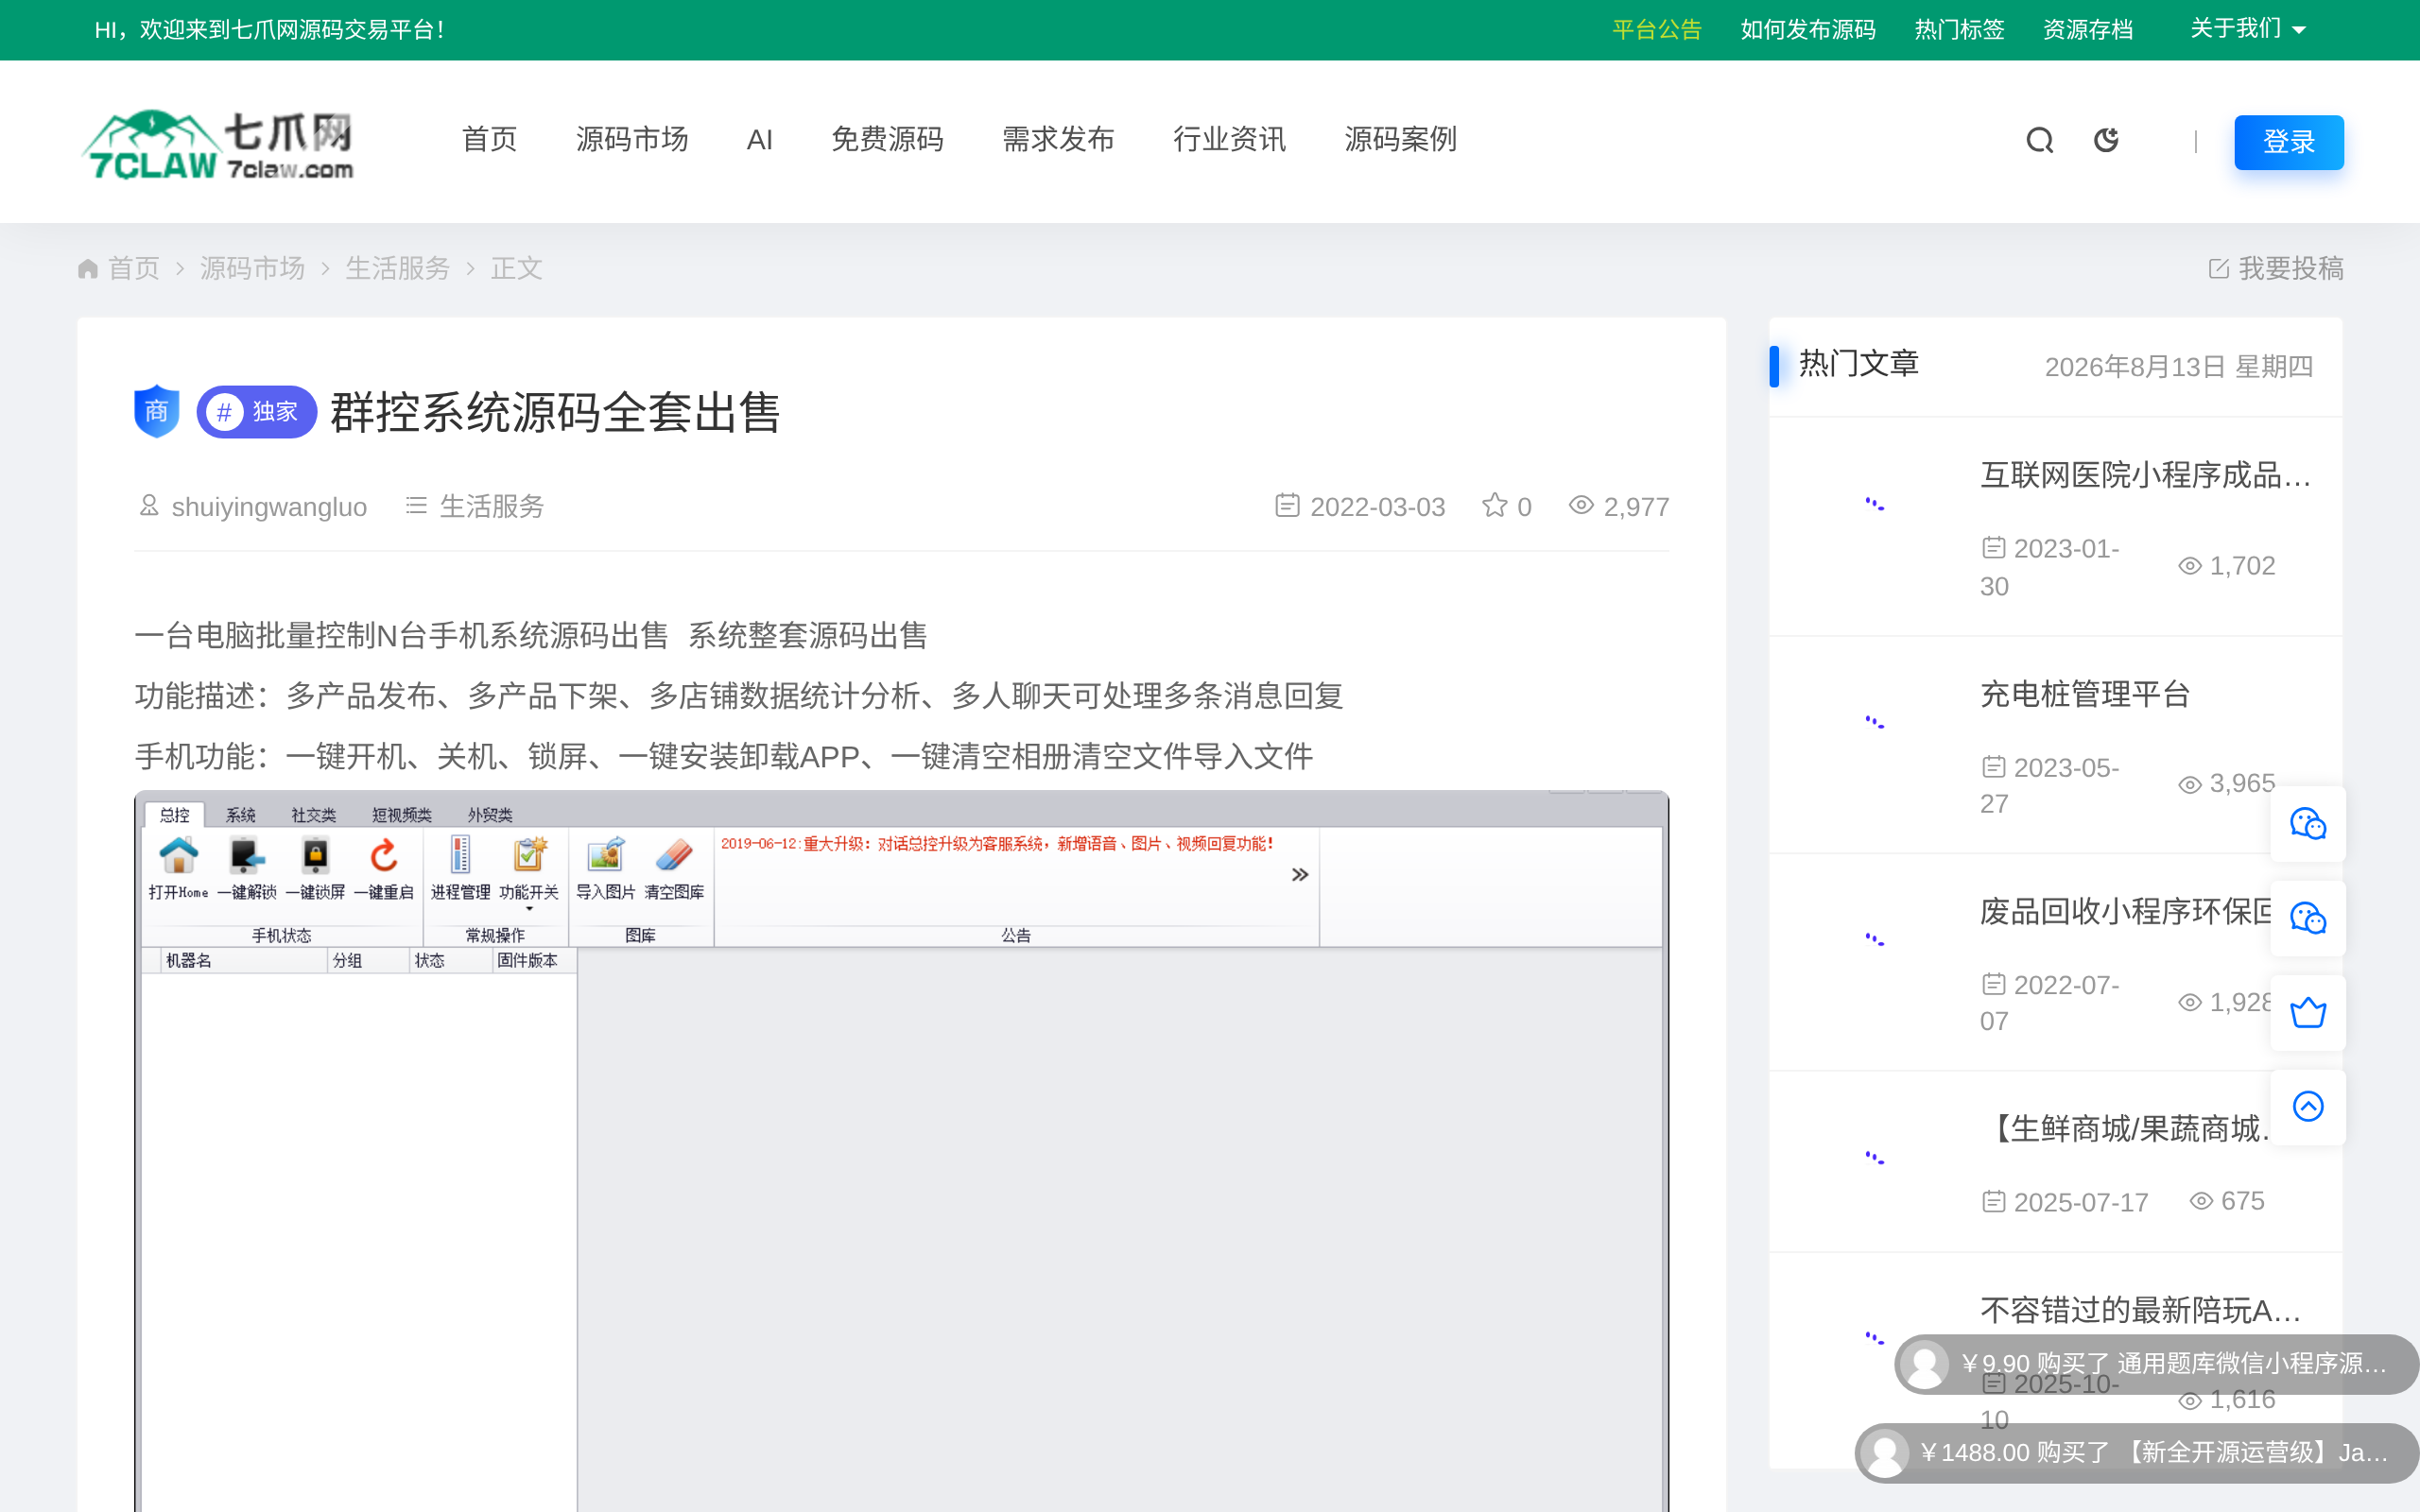Screen dimensions: 2420x1512
Task: Toggle dark mode moon icon
Action: click(x=2106, y=140)
